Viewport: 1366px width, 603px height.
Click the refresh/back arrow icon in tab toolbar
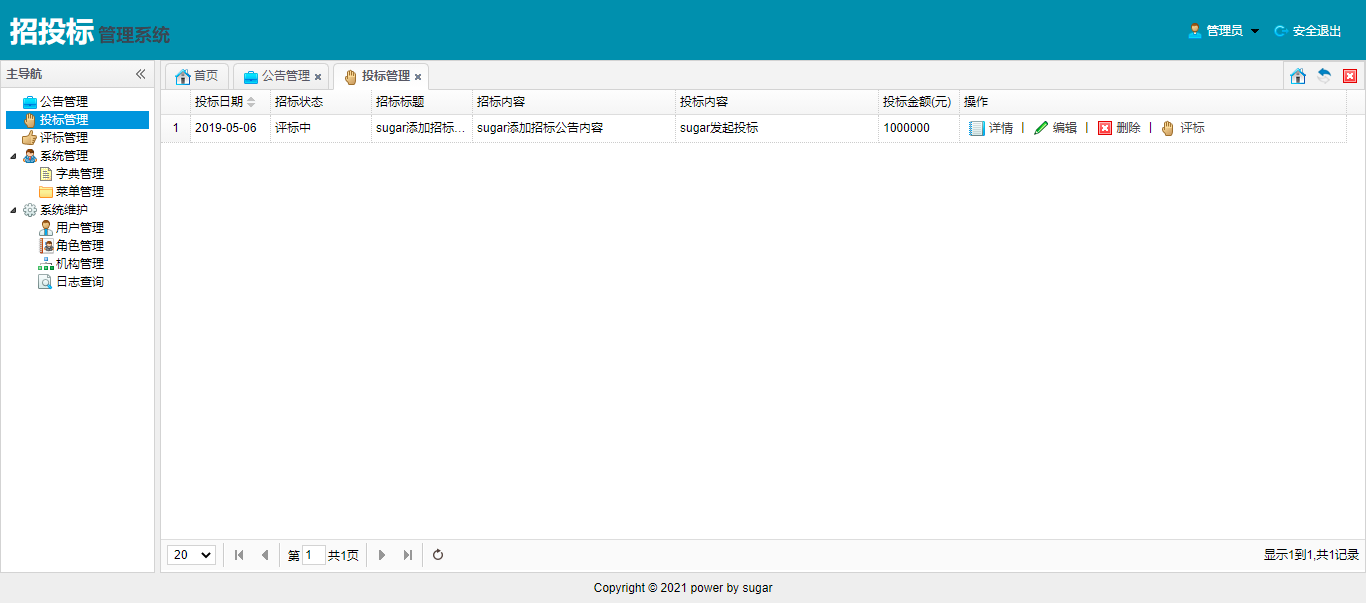1324,76
